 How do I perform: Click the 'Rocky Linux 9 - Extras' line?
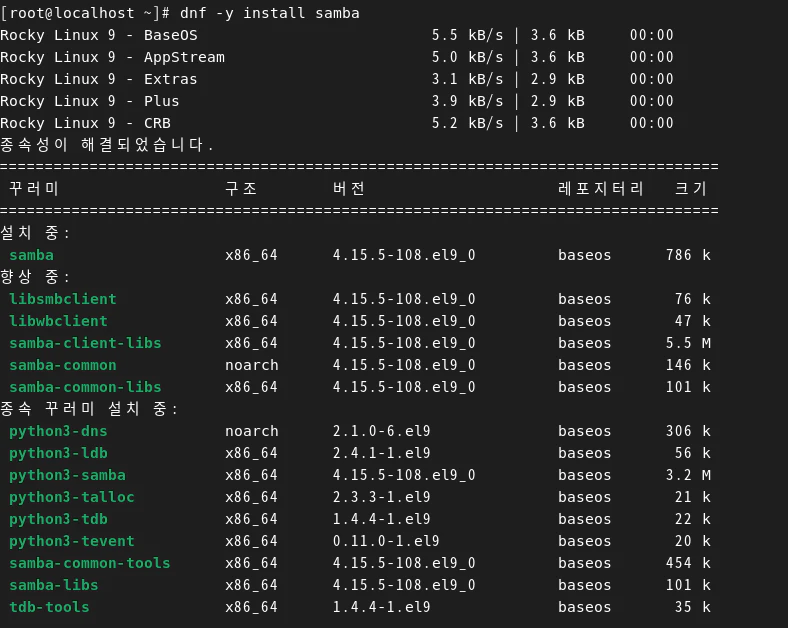coord(337,79)
